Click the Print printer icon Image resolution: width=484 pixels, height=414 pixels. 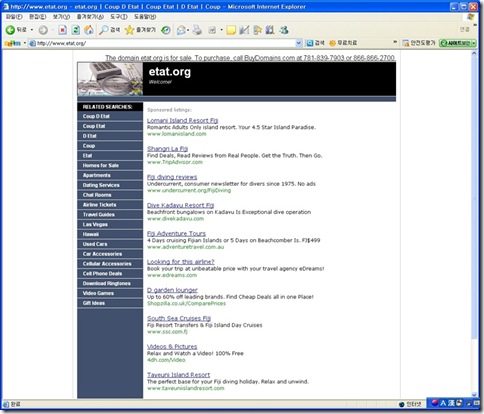click(x=197, y=30)
